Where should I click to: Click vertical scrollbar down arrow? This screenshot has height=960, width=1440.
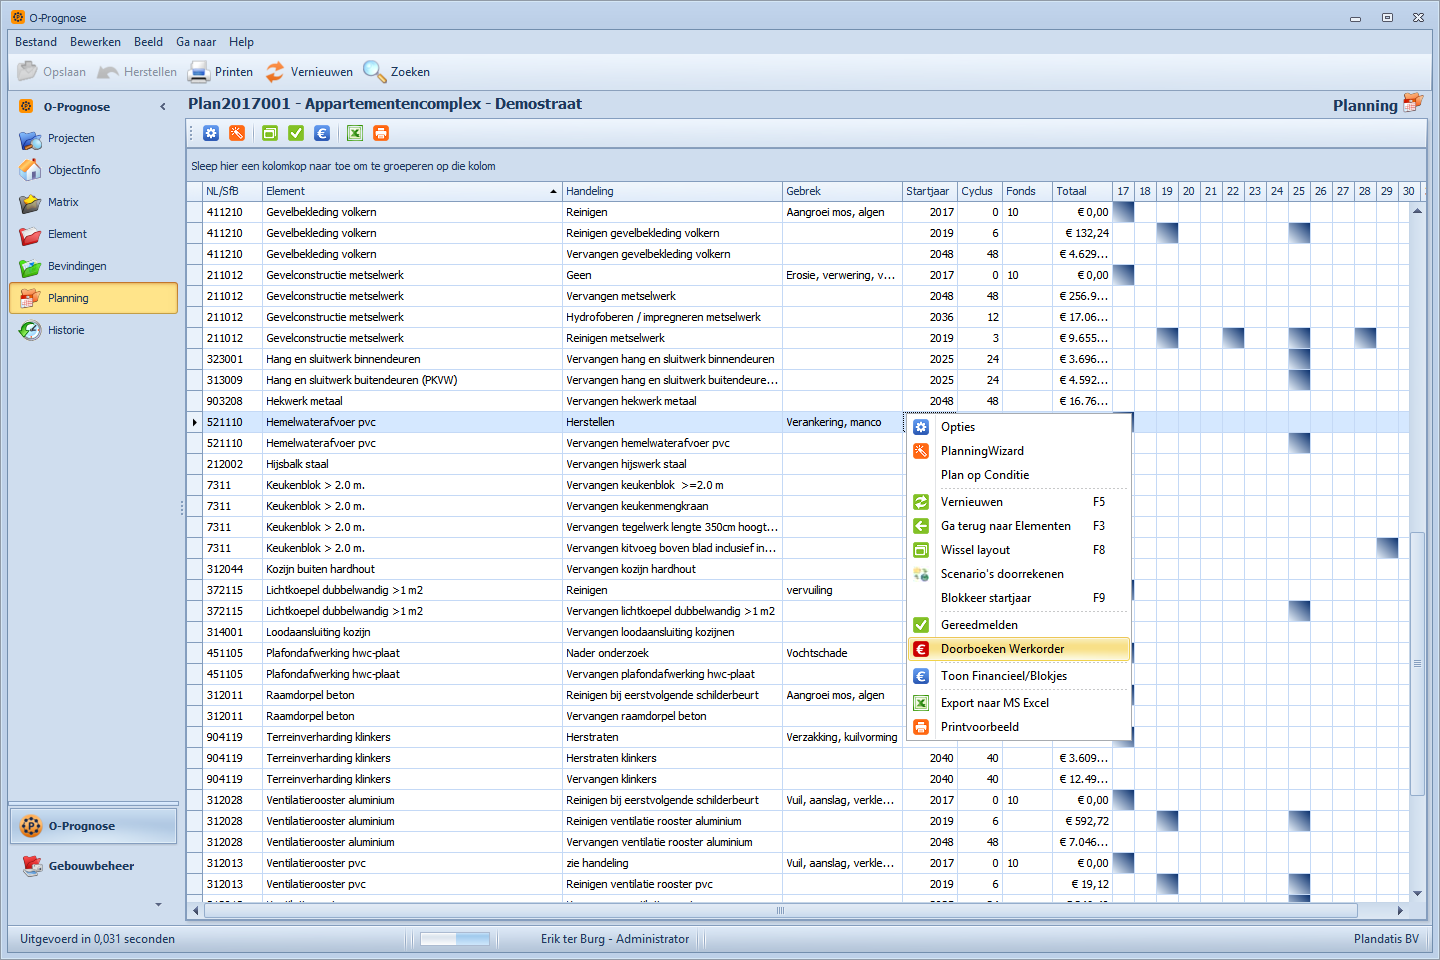point(1417,893)
